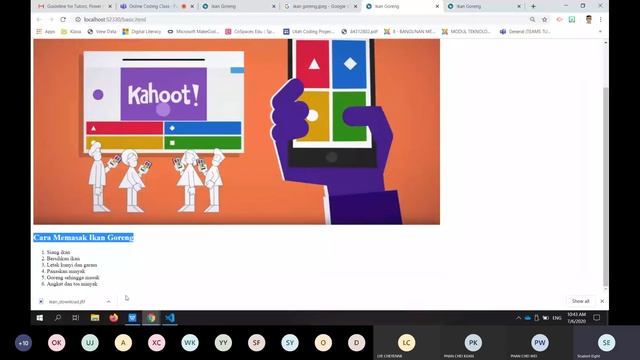This screenshot has height=360, width=640.
Task: Select participant tile LC
Action: (x=407, y=343)
